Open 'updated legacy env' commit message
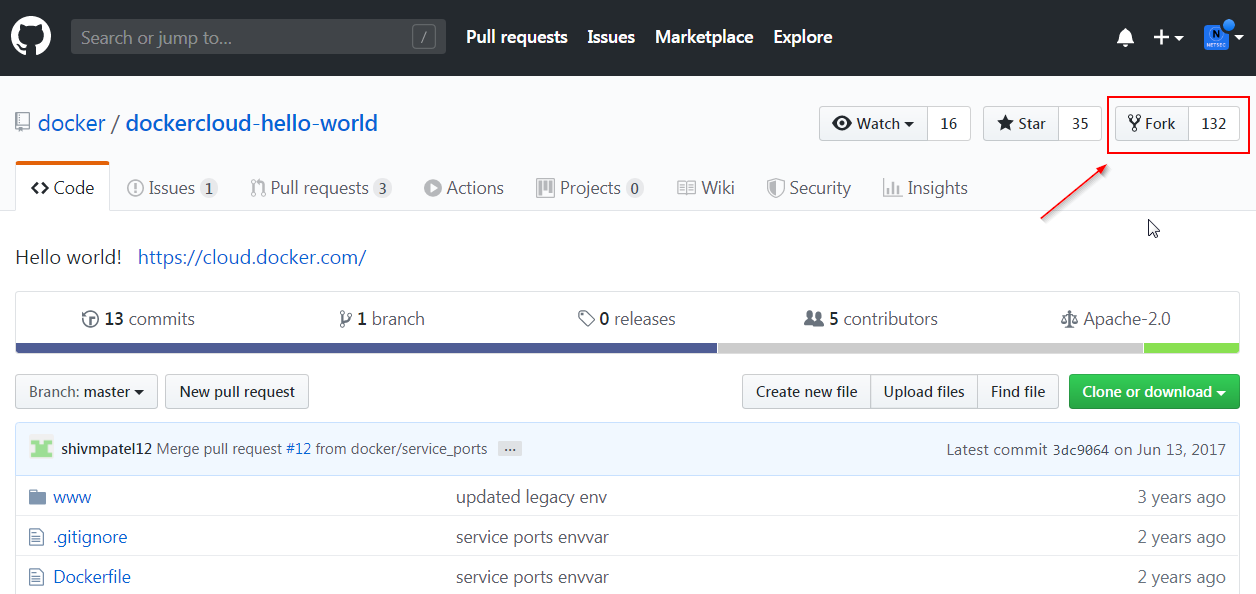The width and height of the screenshot is (1256, 594). pos(531,497)
